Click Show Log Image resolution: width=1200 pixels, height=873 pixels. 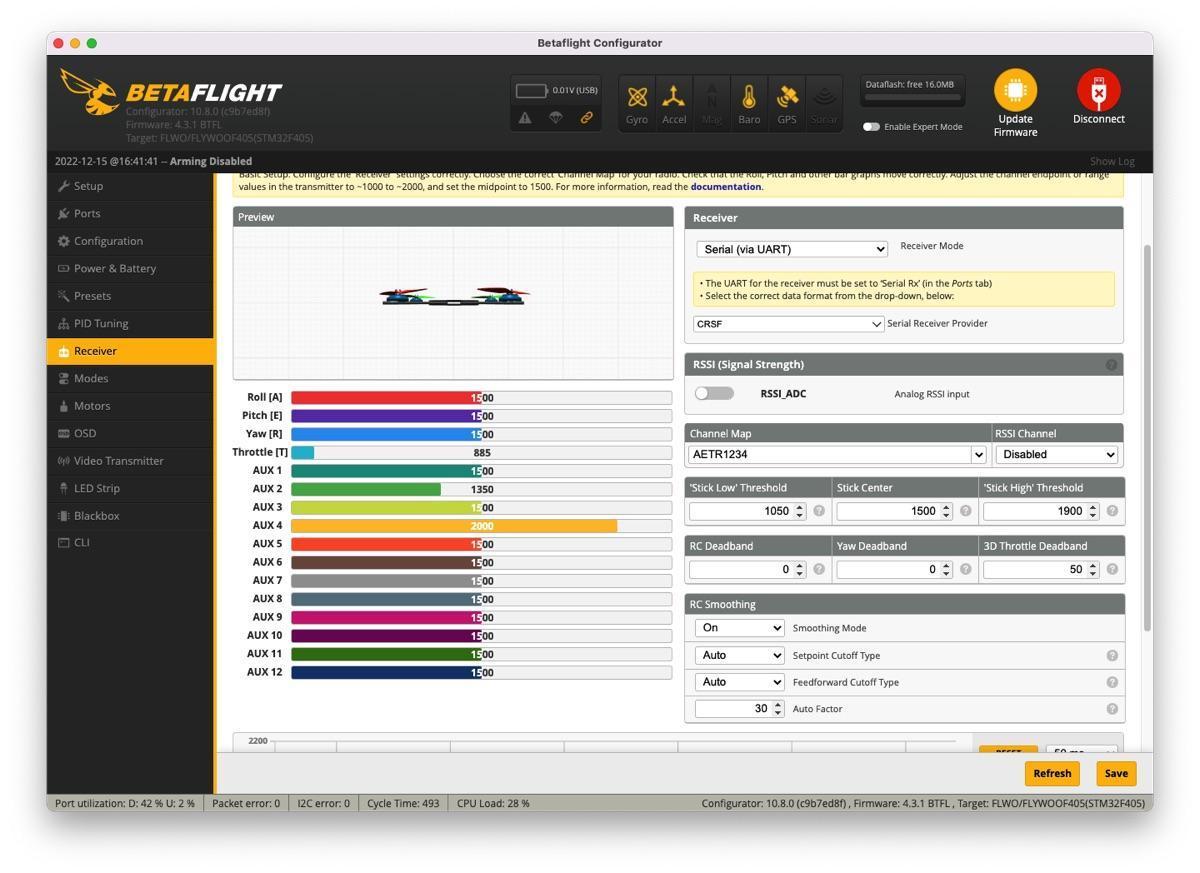[x=1112, y=161]
